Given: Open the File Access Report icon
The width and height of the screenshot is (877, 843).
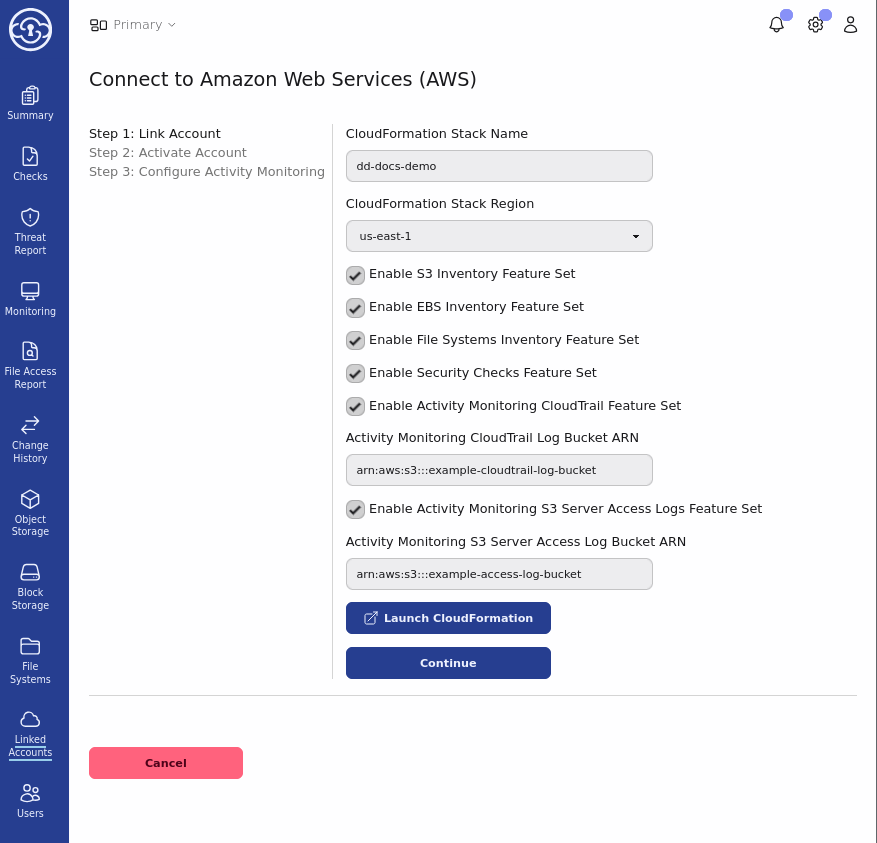Looking at the screenshot, I should click(x=30, y=351).
